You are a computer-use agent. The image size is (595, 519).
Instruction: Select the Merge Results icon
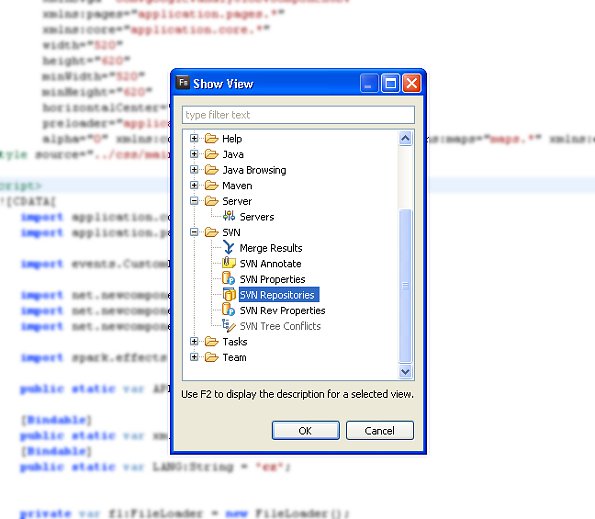pyautogui.click(x=228, y=248)
